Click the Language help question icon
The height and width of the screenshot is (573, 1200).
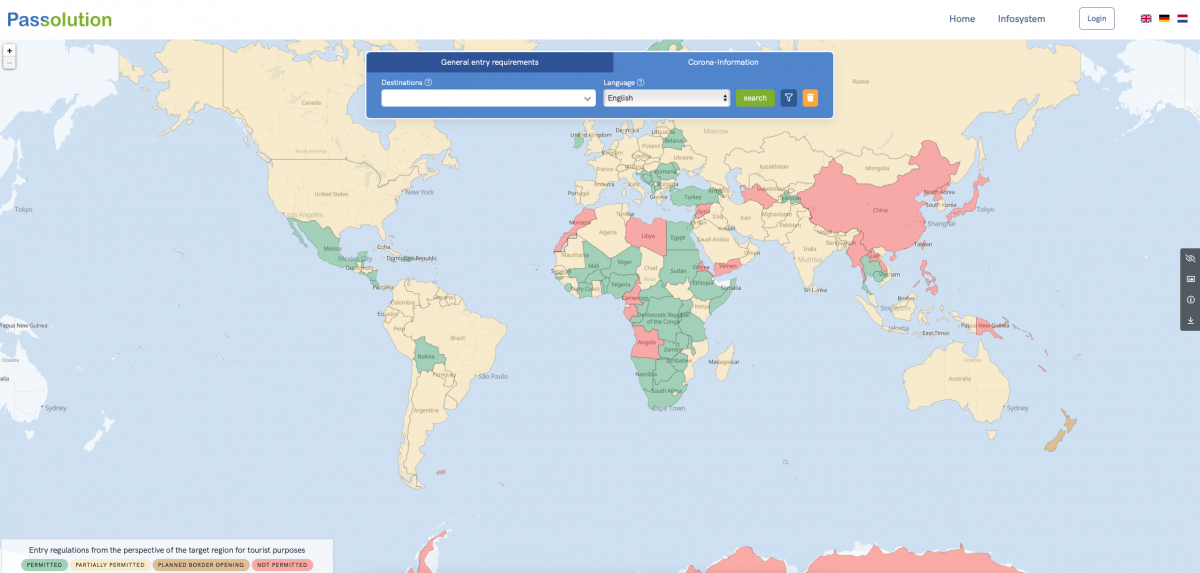pyautogui.click(x=640, y=83)
